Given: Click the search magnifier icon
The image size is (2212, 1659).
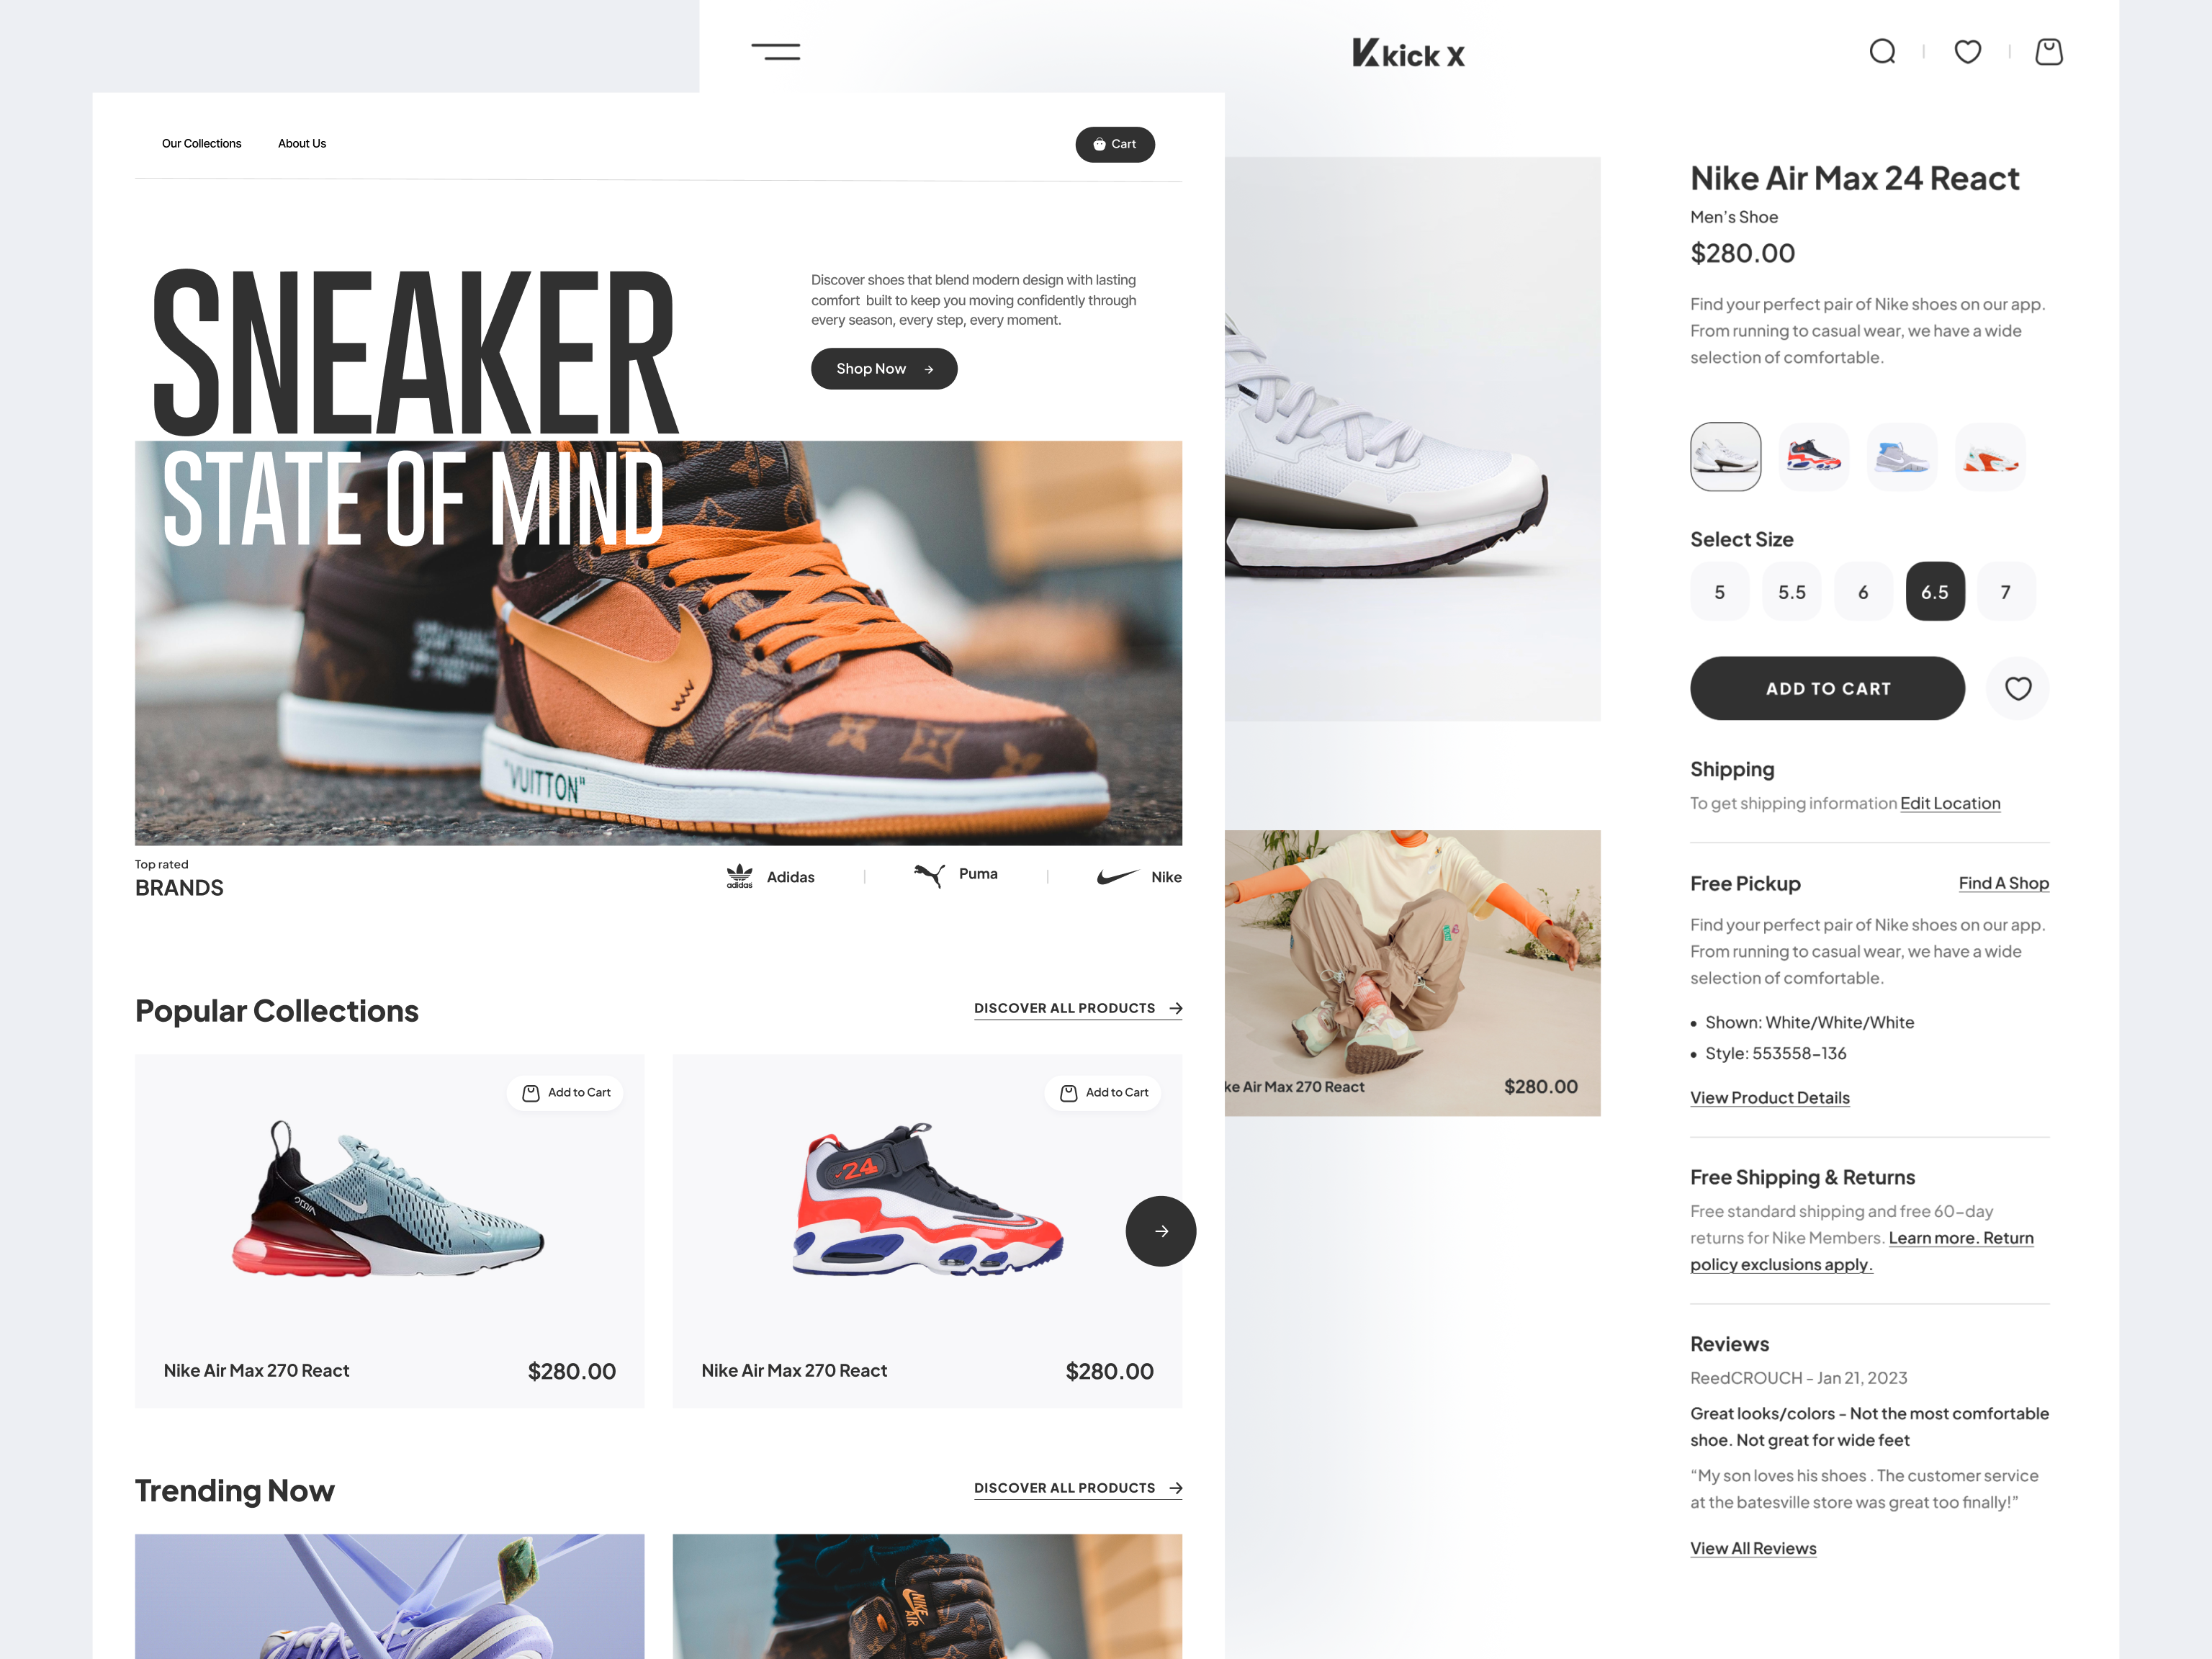Looking at the screenshot, I should [1882, 51].
